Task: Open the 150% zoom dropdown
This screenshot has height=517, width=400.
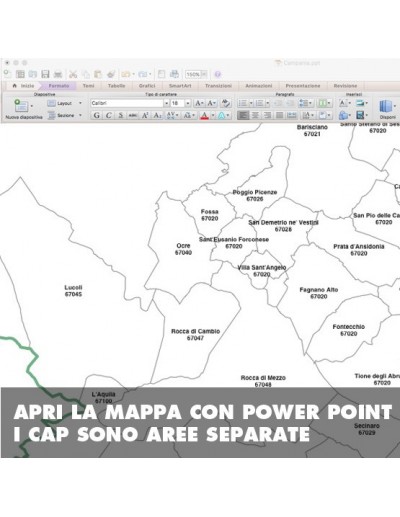Action: click(204, 74)
